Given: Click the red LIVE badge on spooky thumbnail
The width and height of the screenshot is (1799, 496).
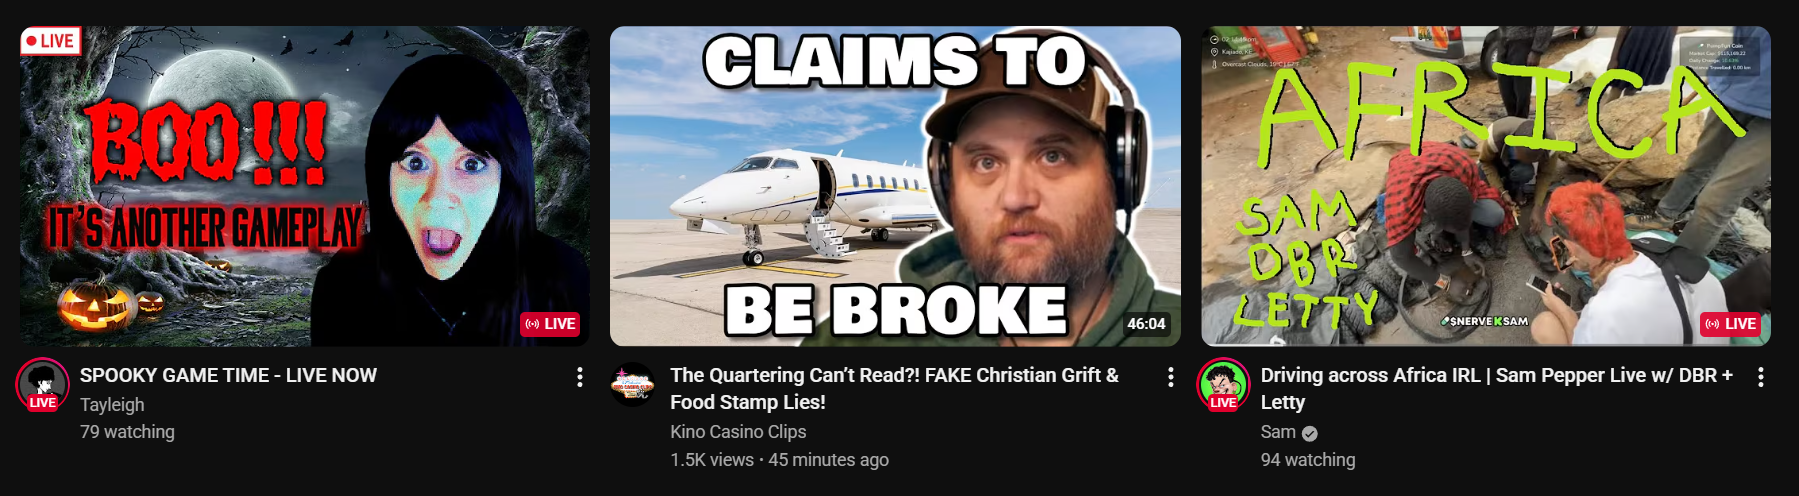Looking at the screenshot, I should click(x=550, y=324).
